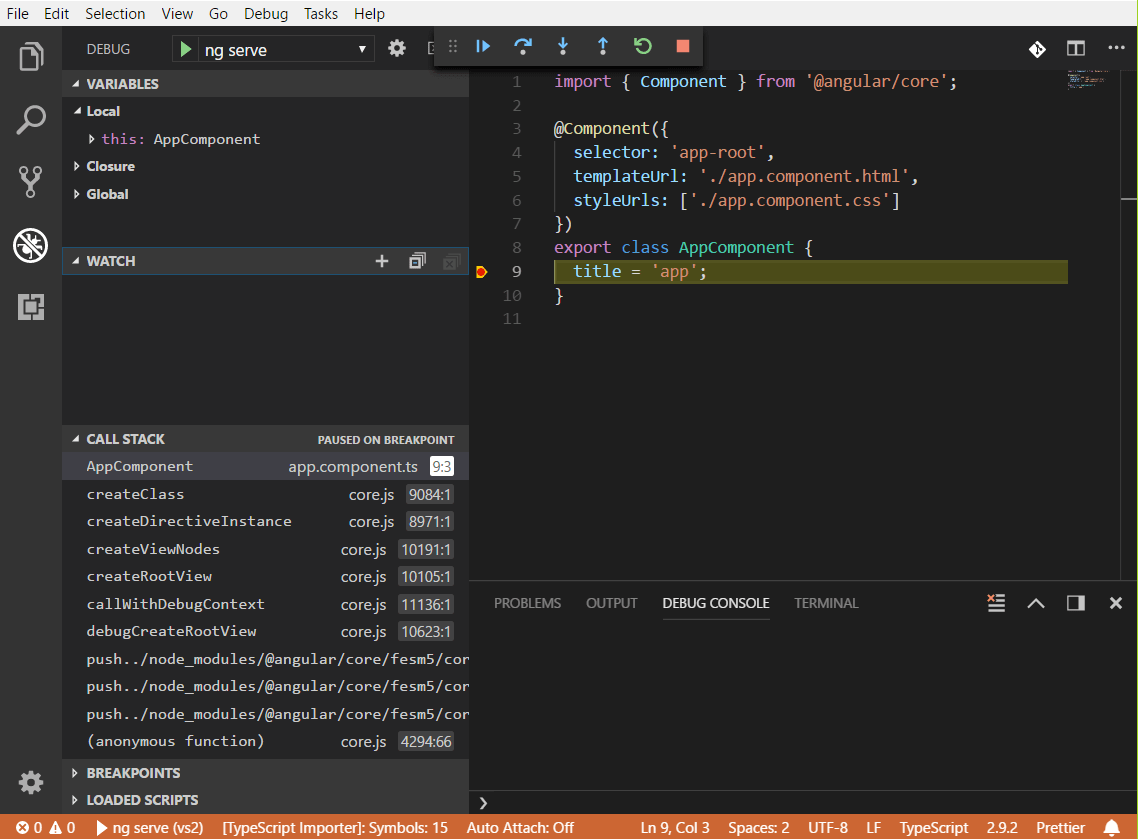
Task: Step into the function
Action: coord(563,46)
